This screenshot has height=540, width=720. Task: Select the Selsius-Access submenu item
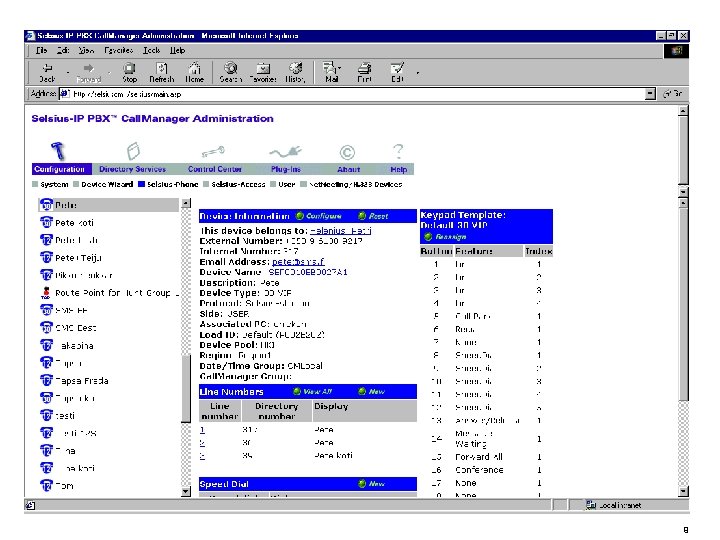click(x=234, y=184)
